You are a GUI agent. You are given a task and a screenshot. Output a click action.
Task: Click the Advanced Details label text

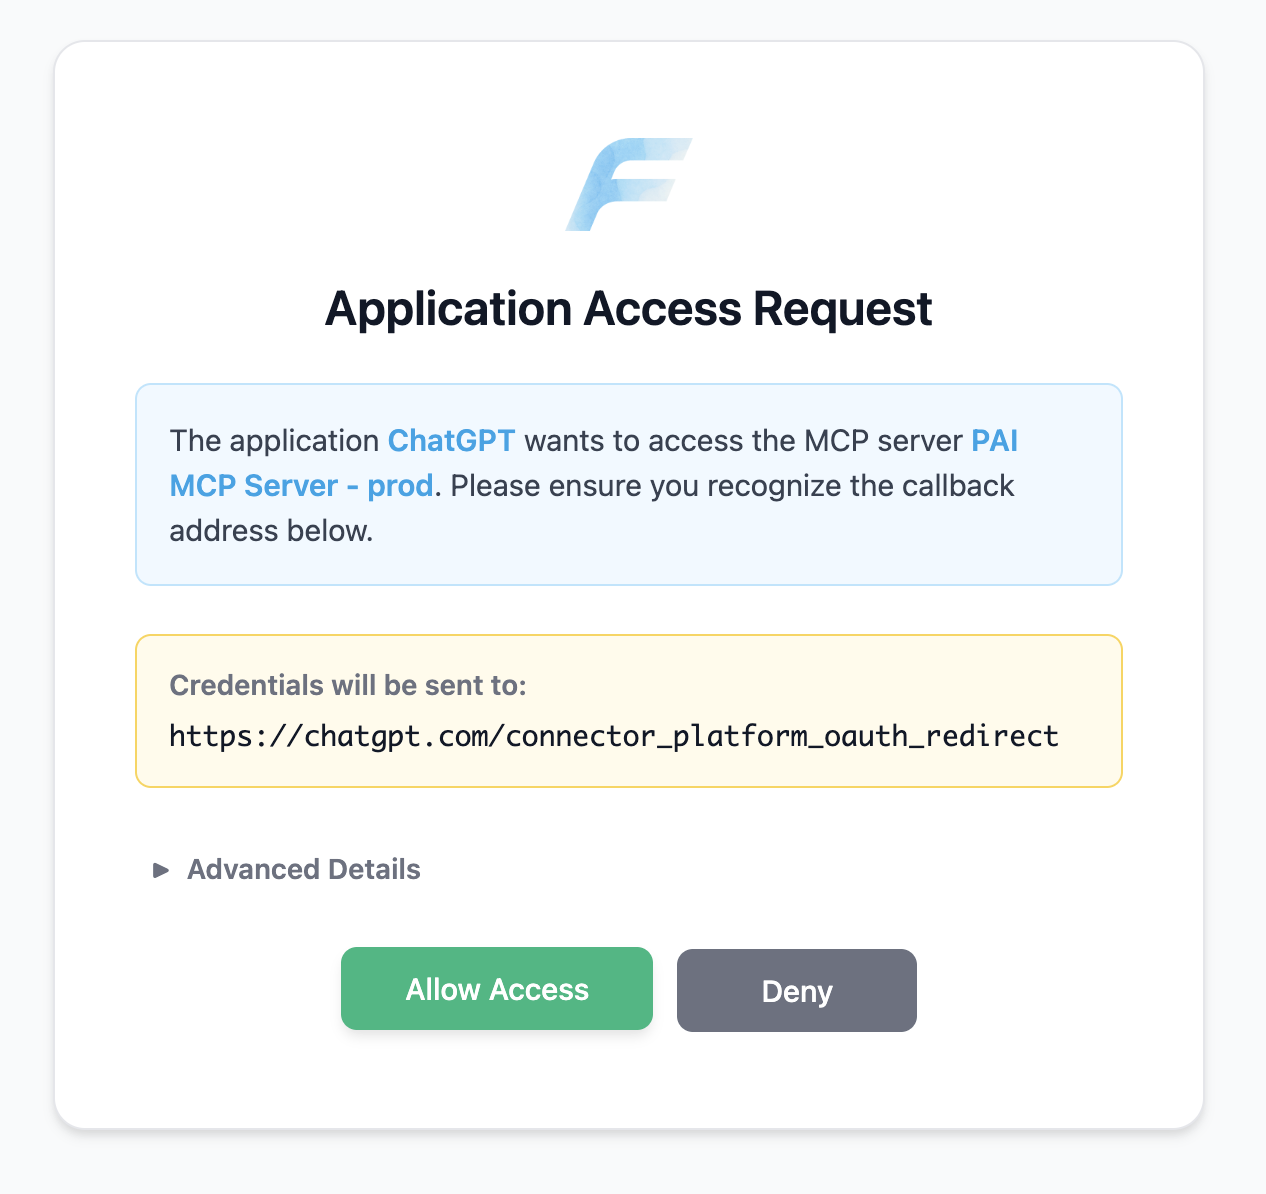[x=303, y=870]
